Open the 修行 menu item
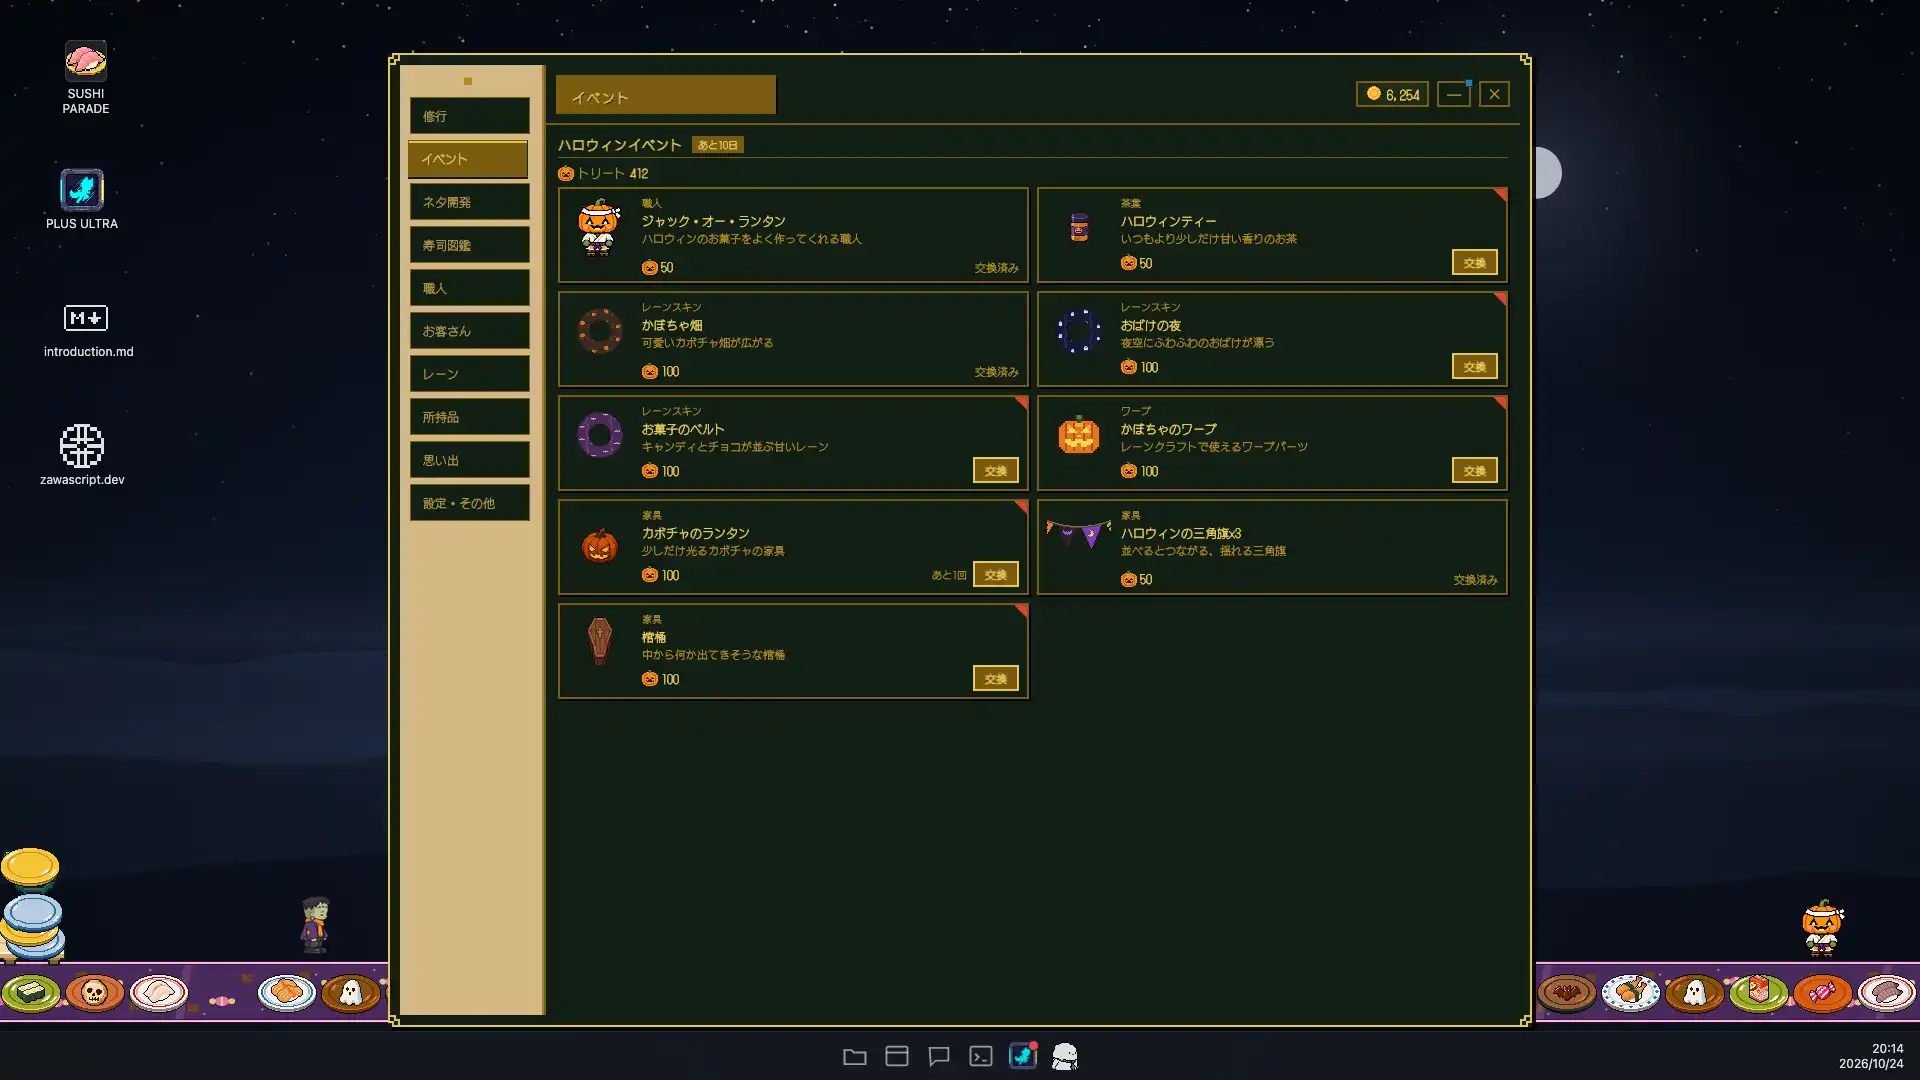 469,116
